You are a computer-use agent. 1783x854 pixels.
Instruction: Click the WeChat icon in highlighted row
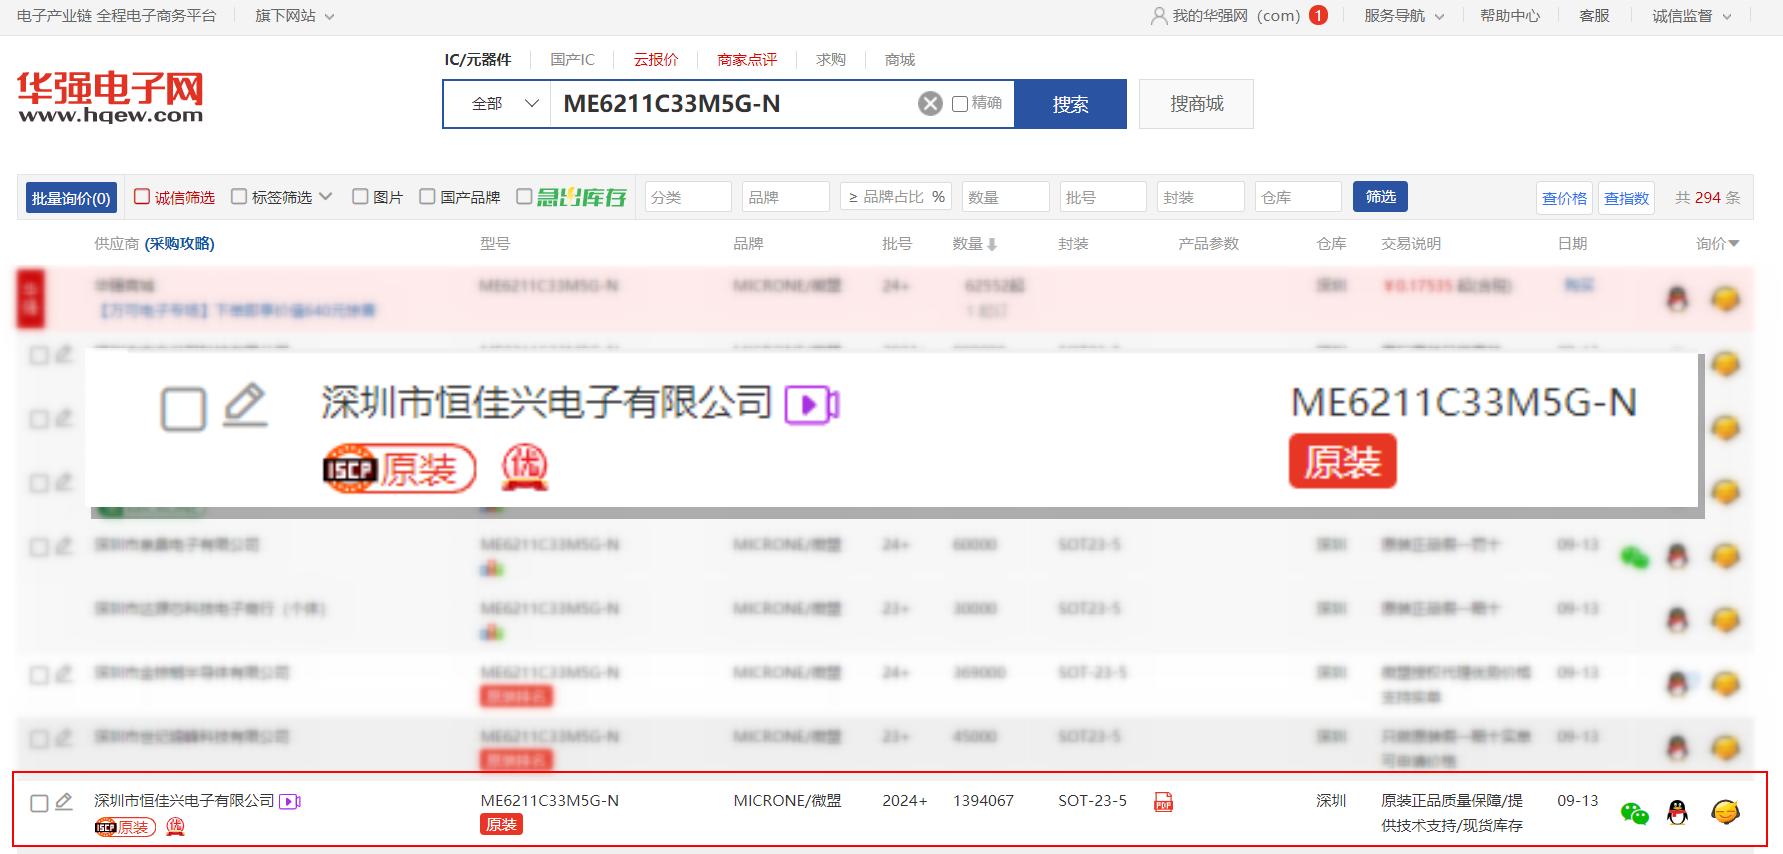pos(1634,813)
